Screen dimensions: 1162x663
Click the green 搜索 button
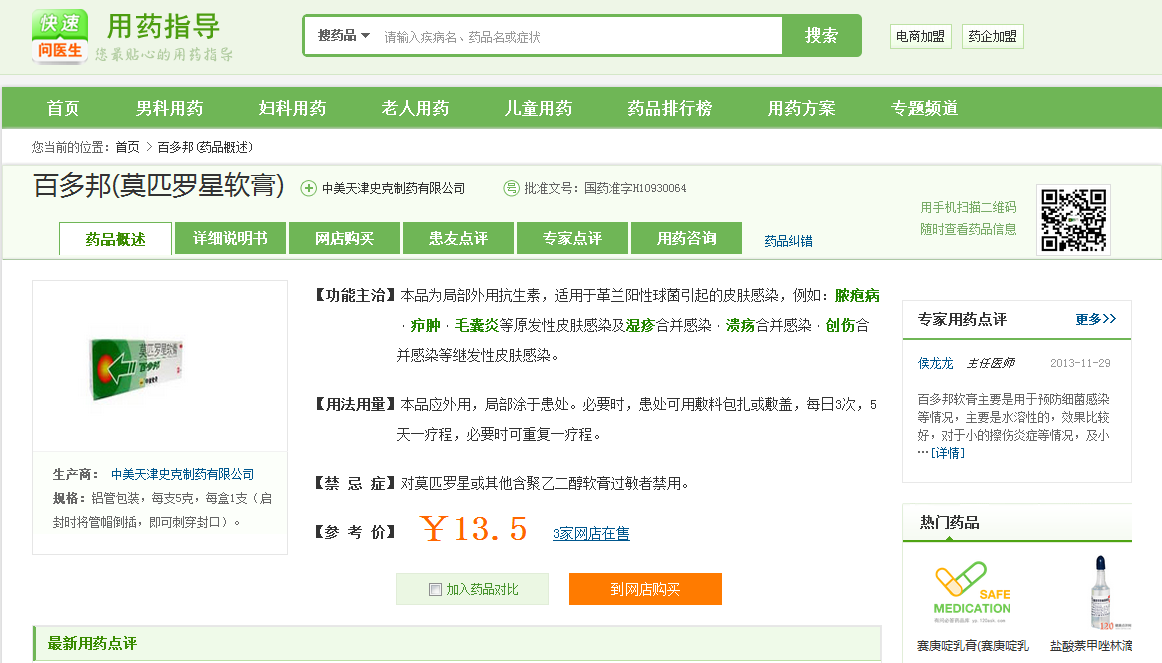[x=821, y=36]
